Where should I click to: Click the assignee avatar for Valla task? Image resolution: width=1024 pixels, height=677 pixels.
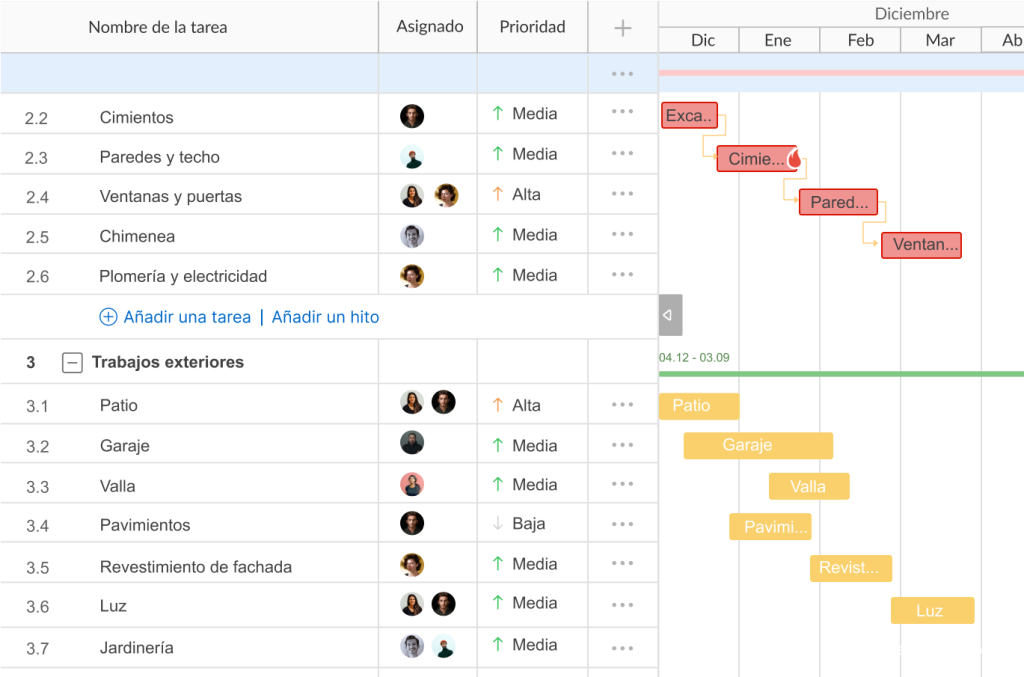point(412,483)
